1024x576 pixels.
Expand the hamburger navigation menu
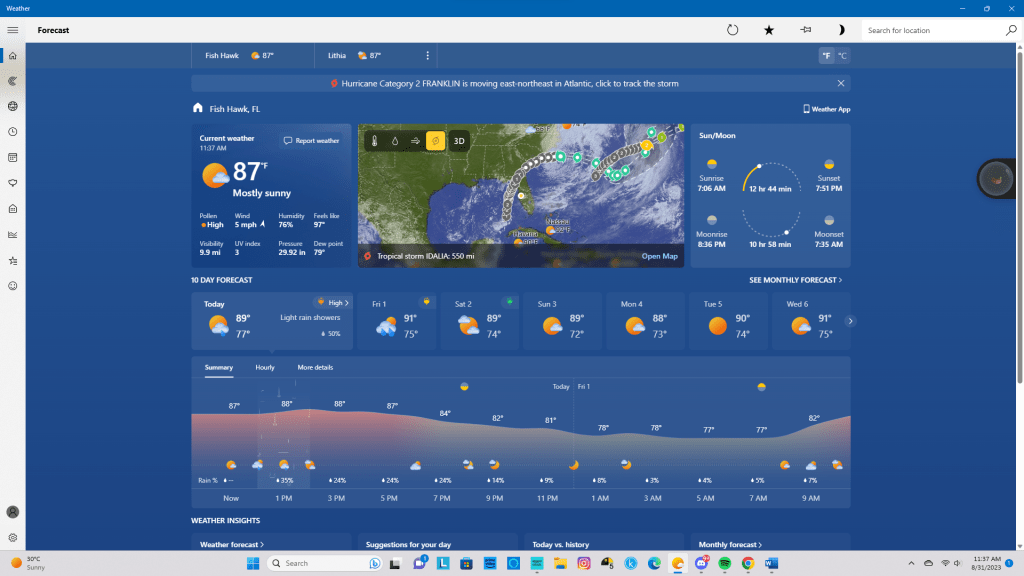(12, 30)
